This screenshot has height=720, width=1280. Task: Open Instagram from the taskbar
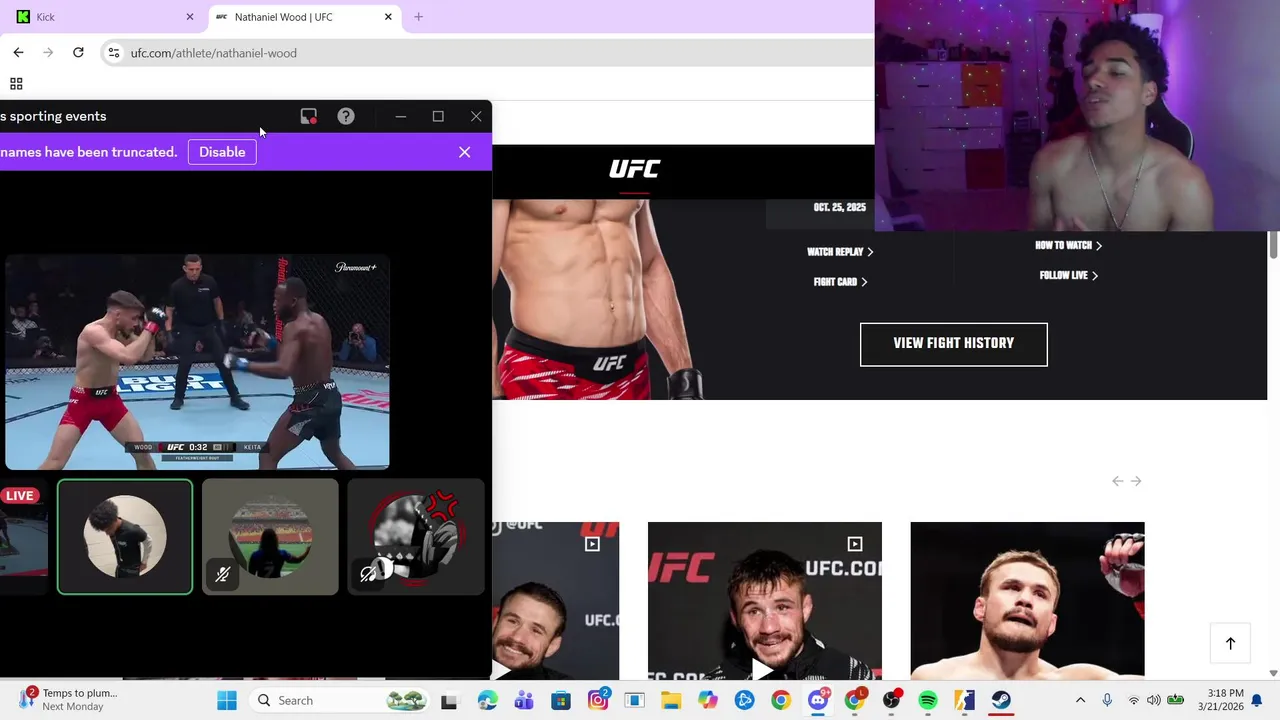tap(598, 700)
